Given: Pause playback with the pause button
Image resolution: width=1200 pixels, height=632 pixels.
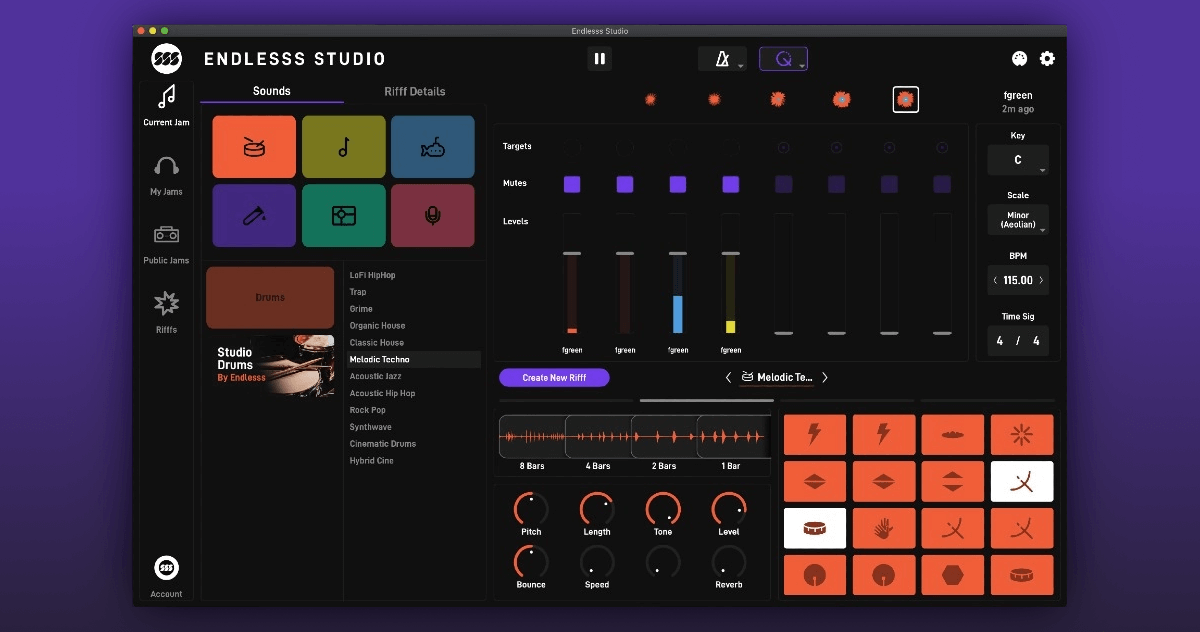Looking at the screenshot, I should pyautogui.click(x=600, y=59).
